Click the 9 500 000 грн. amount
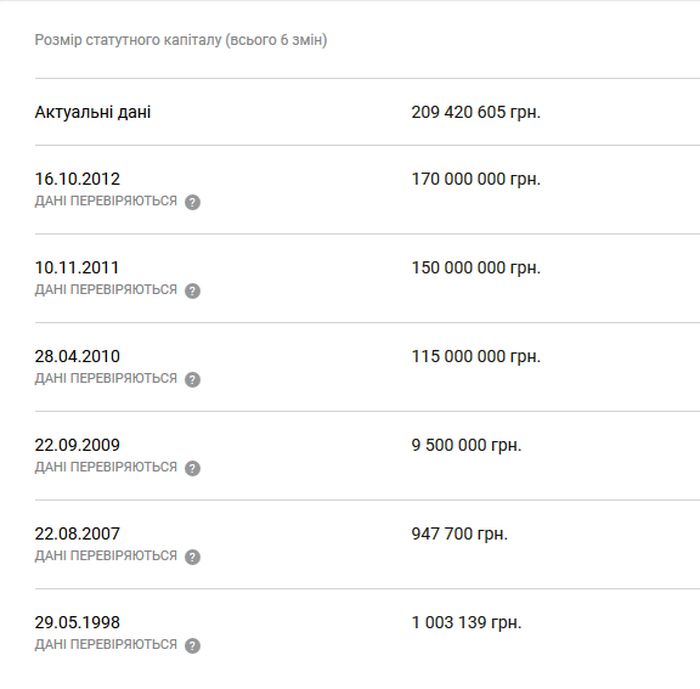700x689 pixels. (x=467, y=445)
